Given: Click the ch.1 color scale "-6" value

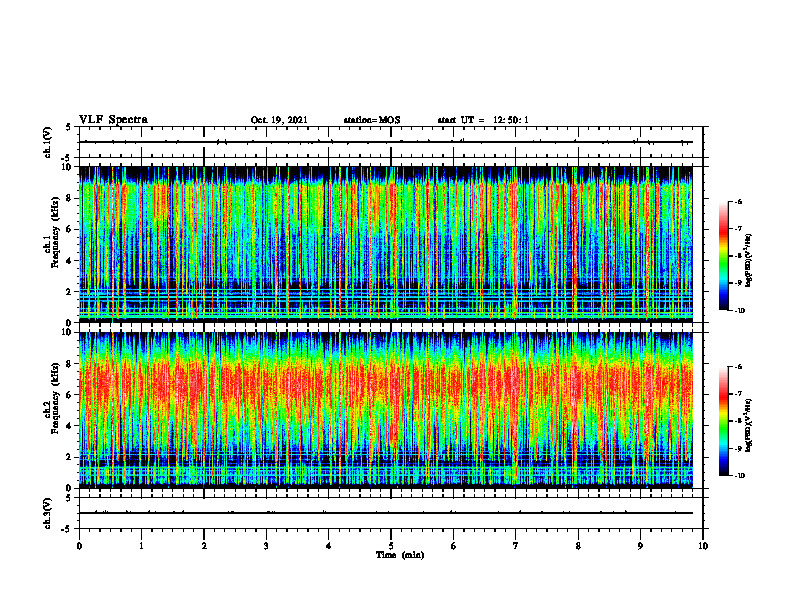Looking at the screenshot, I should point(738,201).
